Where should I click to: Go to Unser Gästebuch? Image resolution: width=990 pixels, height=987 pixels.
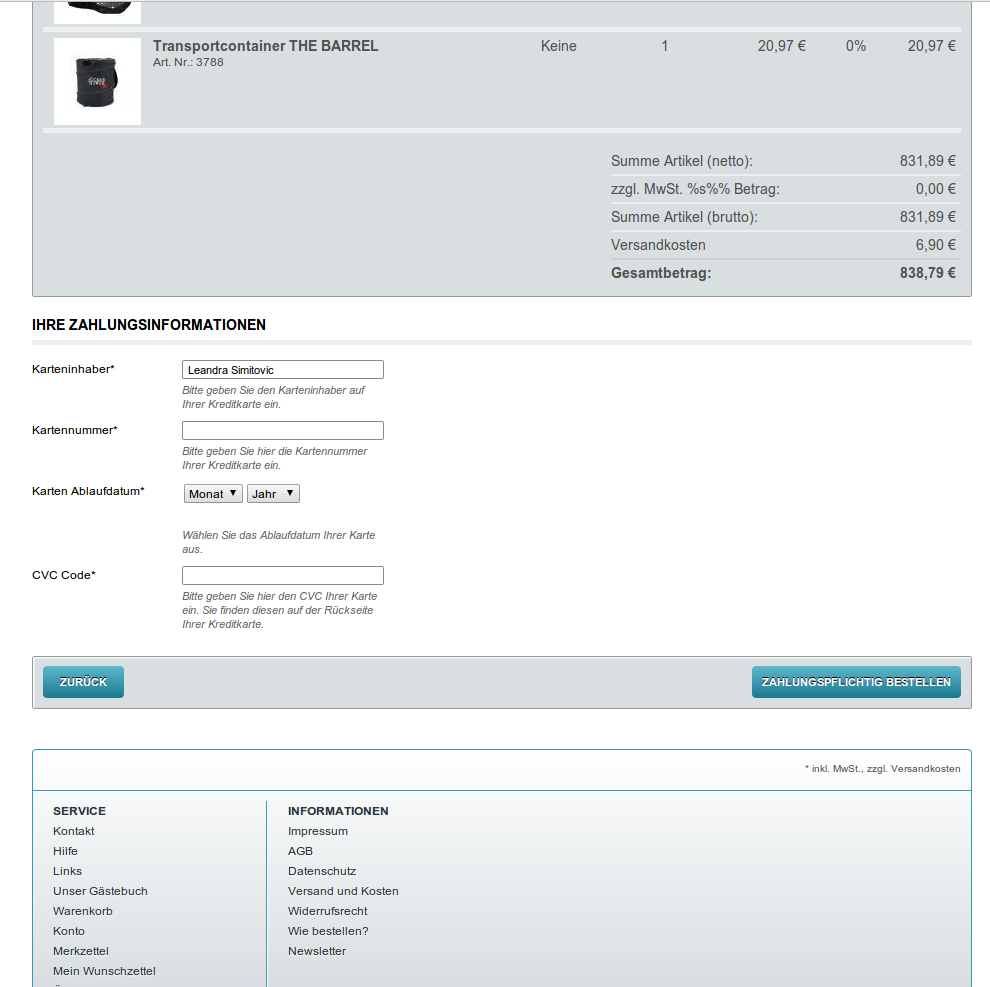100,891
